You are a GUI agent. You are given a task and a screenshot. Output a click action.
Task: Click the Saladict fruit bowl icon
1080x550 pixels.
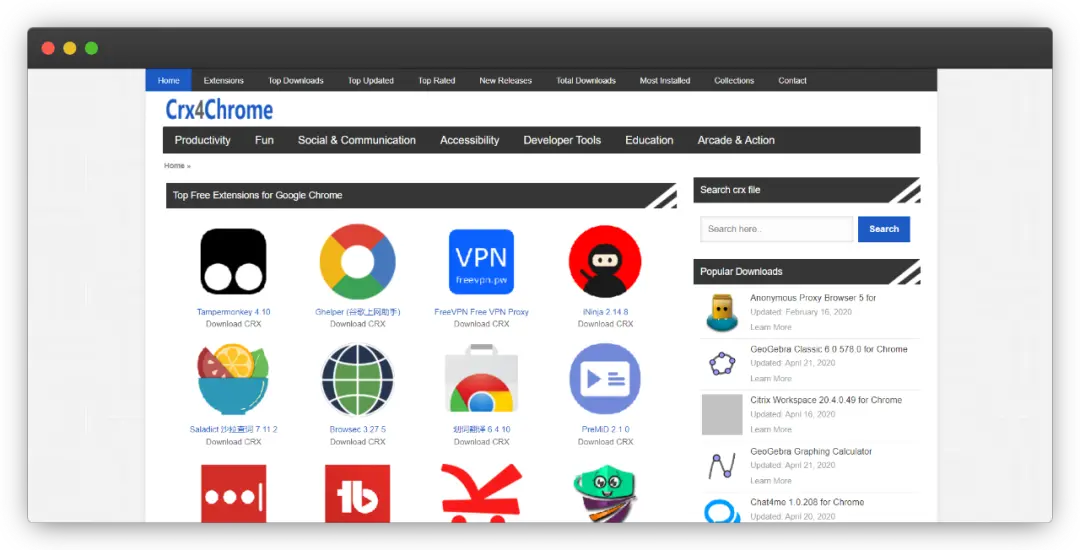click(x=233, y=379)
